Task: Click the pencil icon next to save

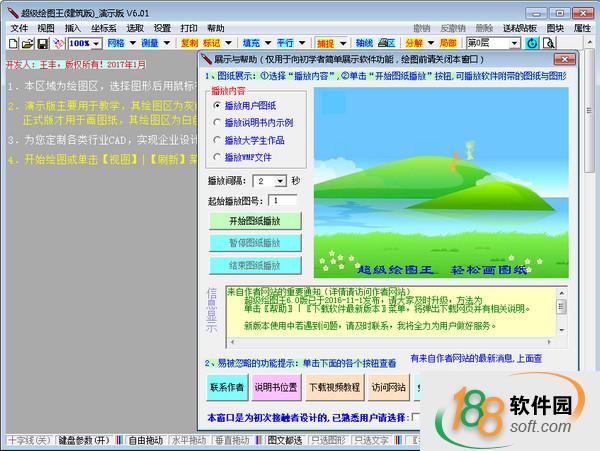Action: click(59, 43)
